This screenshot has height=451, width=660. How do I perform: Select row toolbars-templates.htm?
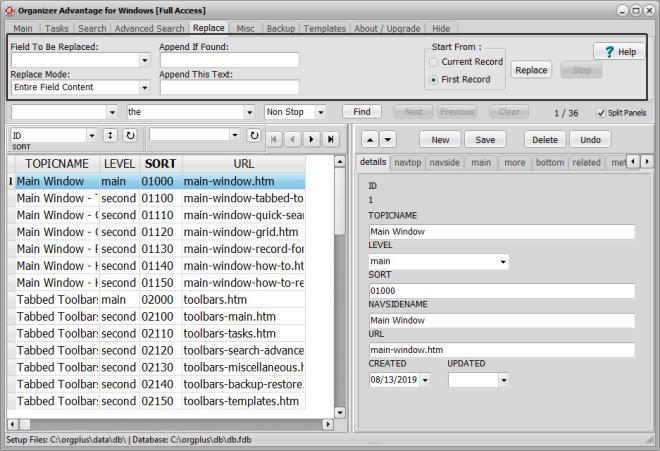[x=156, y=401]
